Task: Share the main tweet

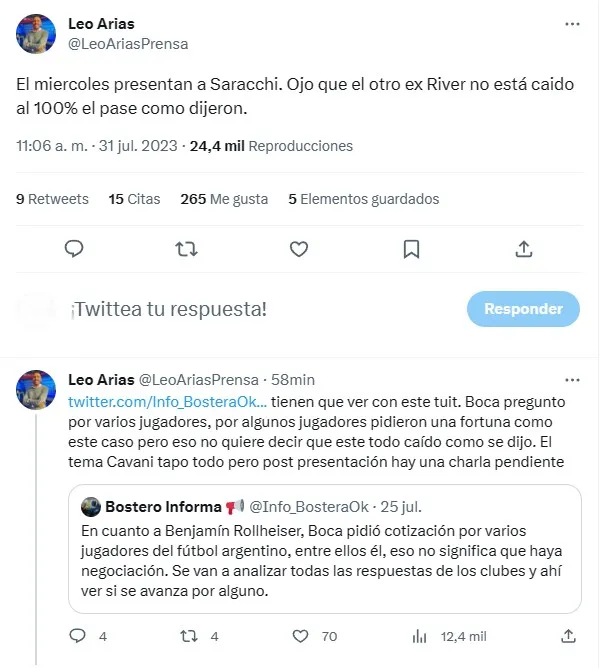Action: pyautogui.click(x=523, y=249)
